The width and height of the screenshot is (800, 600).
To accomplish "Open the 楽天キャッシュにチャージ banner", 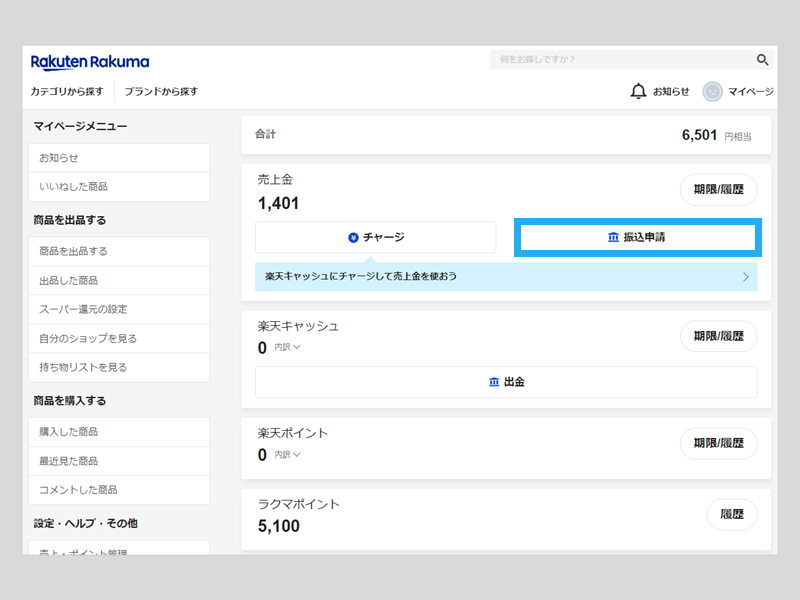I will 506,277.
